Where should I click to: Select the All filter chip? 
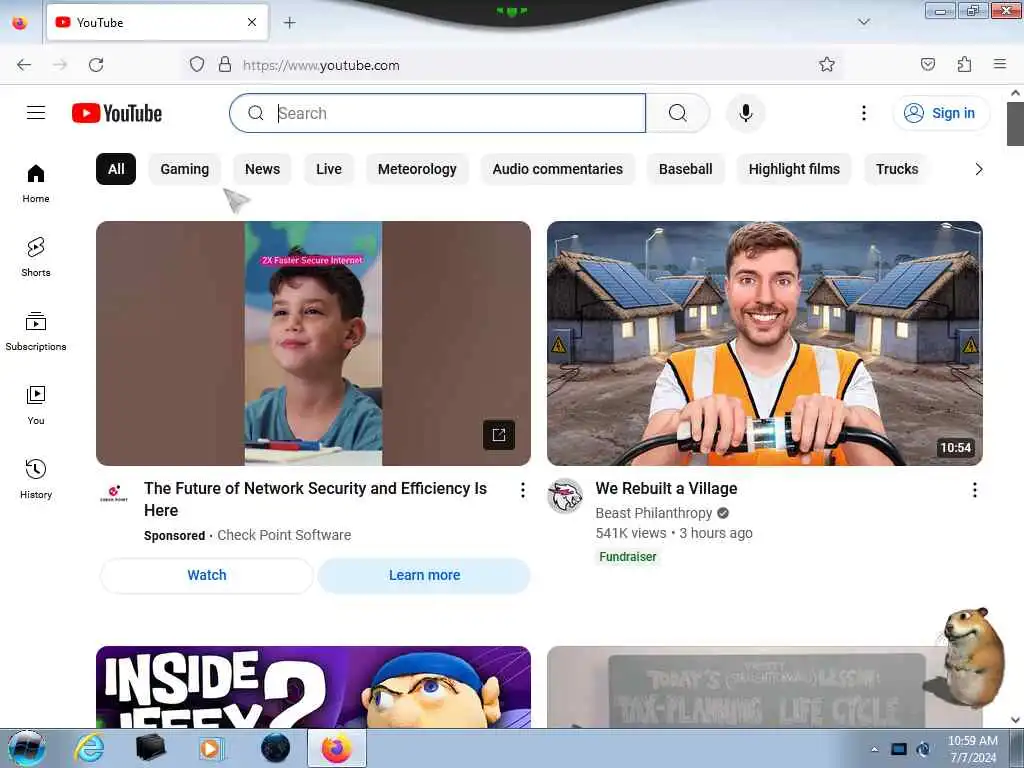116,169
